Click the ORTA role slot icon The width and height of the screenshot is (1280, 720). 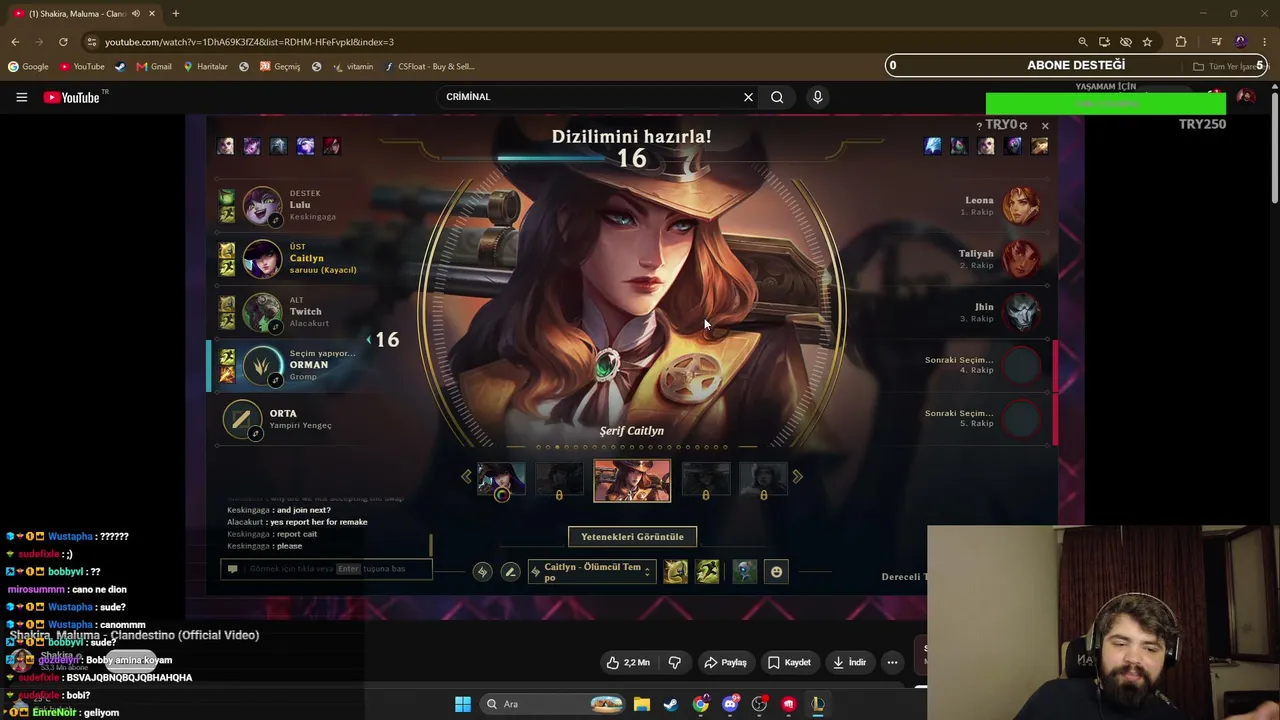(242, 419)
